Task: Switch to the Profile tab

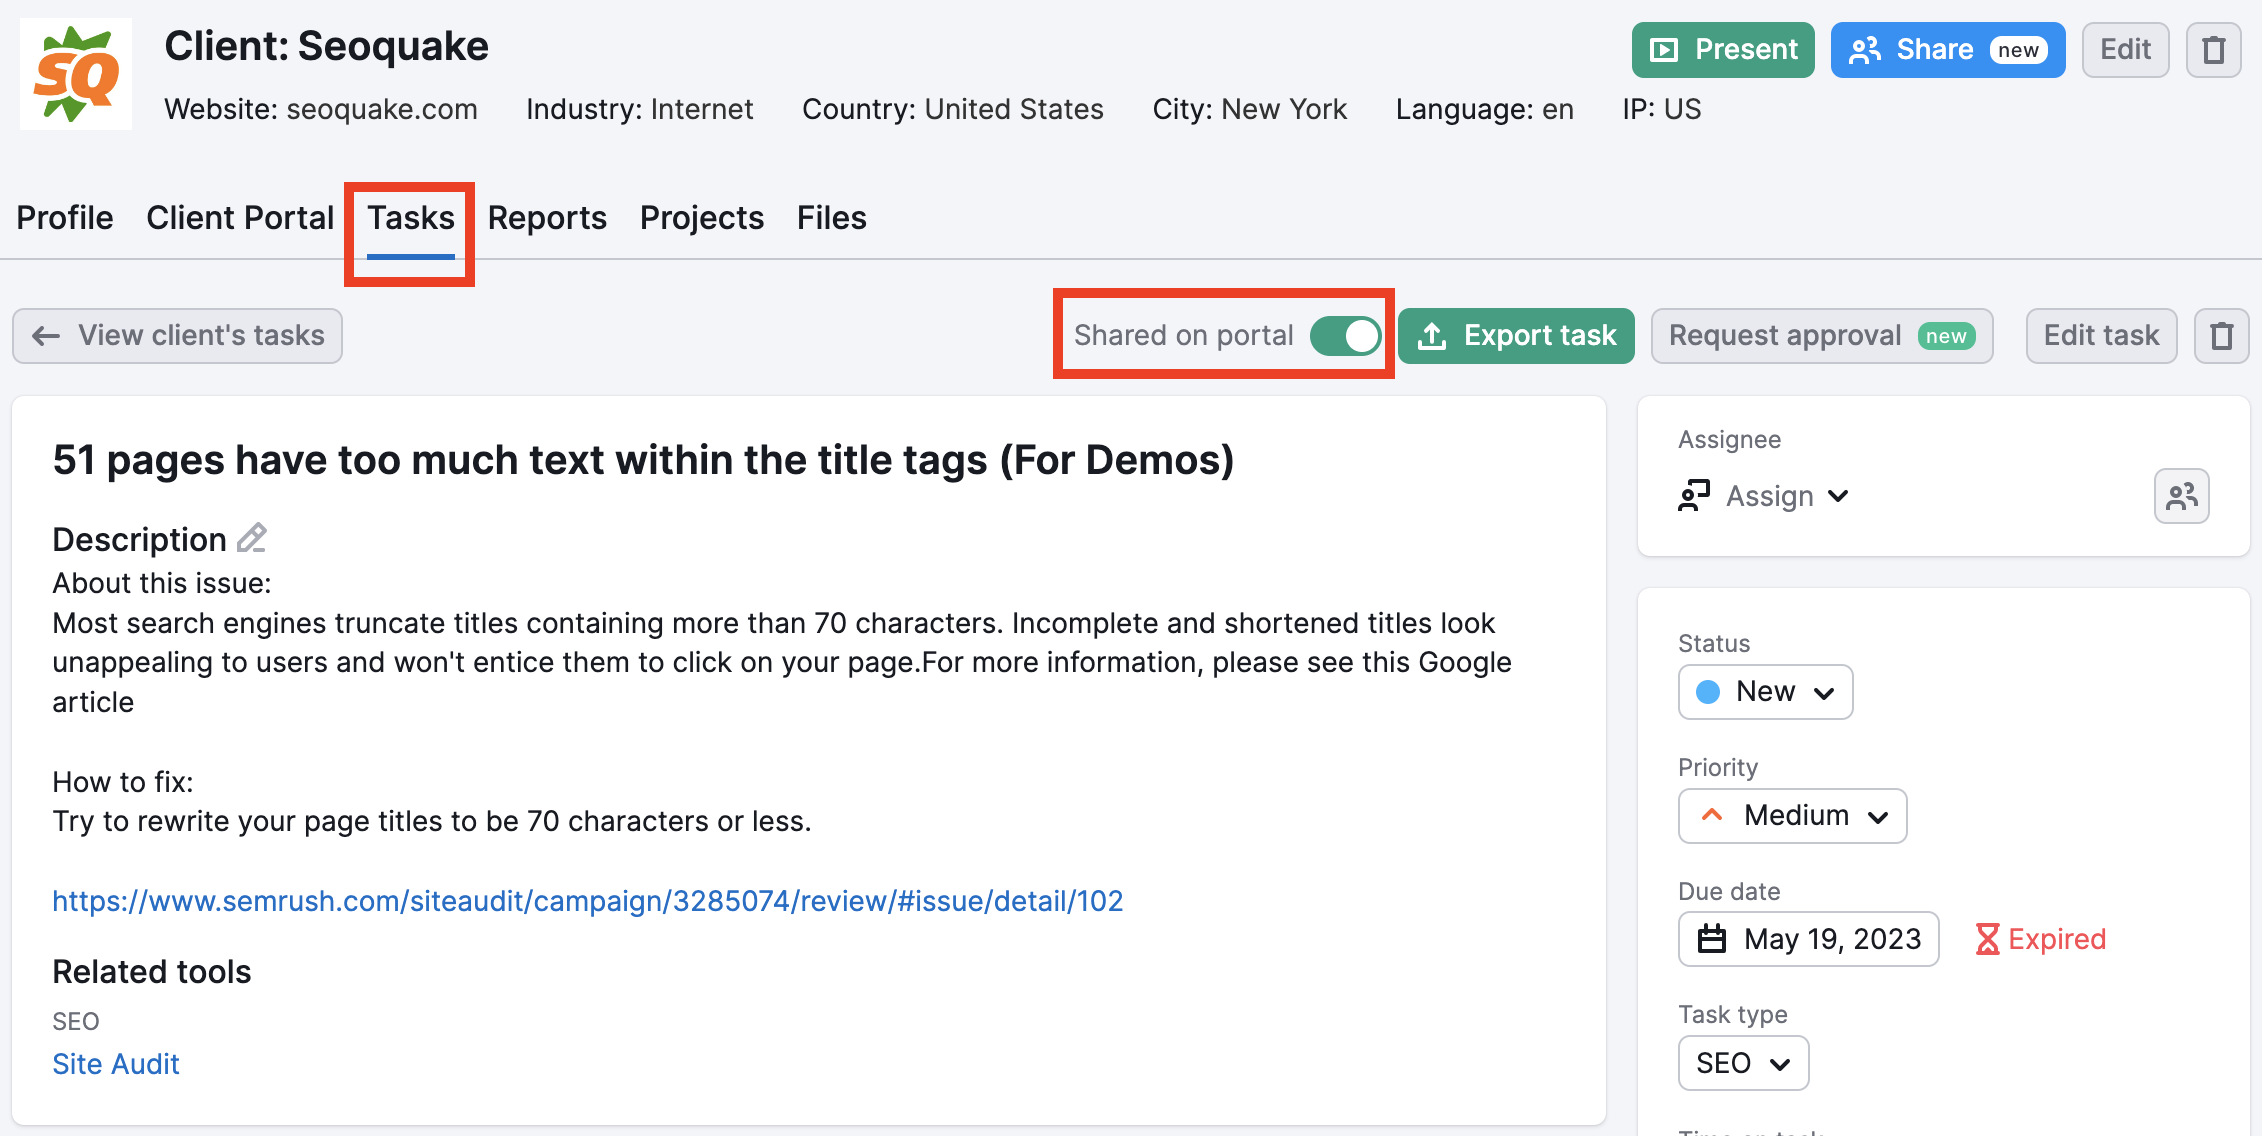Action: point(65,218)
